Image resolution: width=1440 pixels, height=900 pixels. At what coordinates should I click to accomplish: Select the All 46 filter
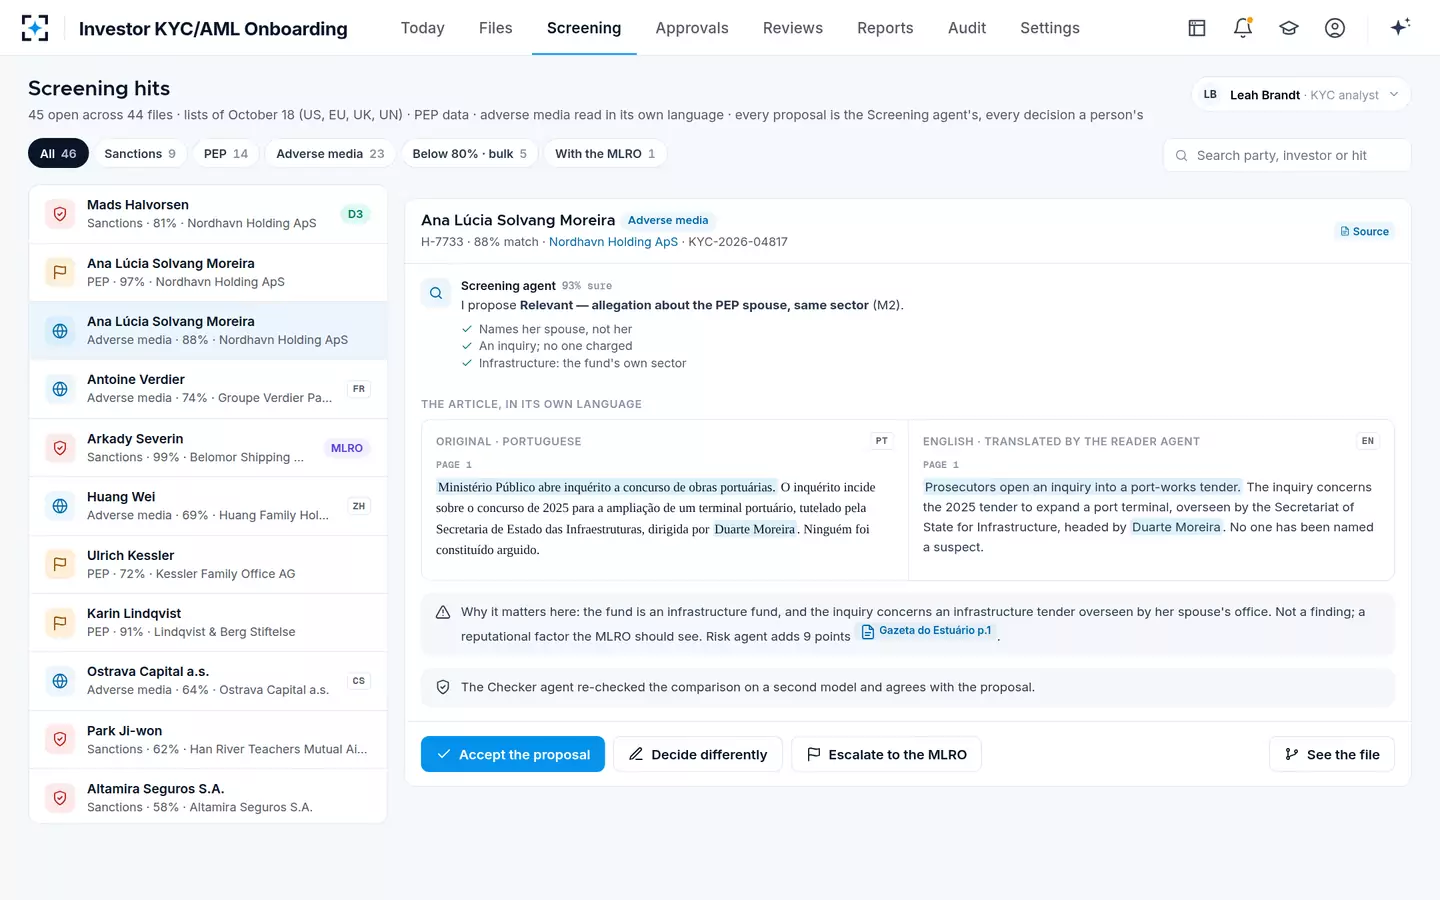(x=58, y=153)
